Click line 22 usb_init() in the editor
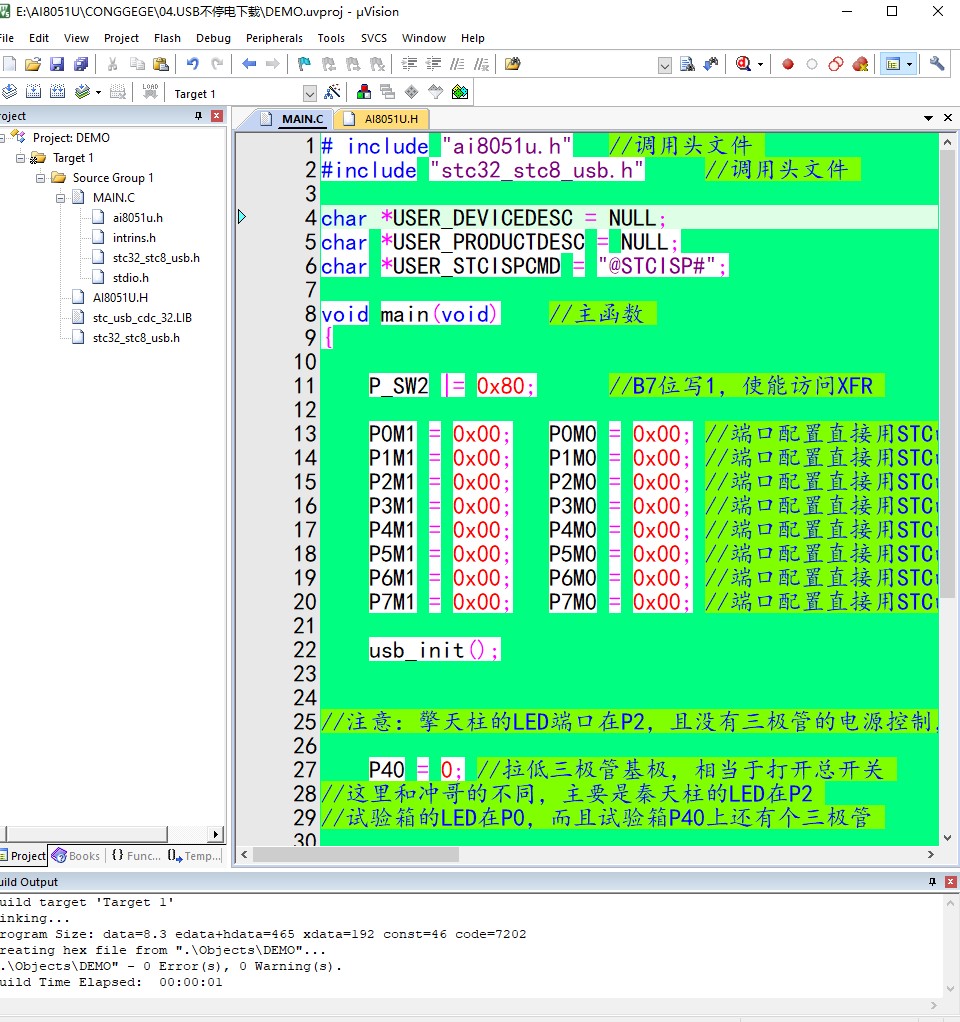This screenshot has height=1022, width=960. tap(434, 650)
